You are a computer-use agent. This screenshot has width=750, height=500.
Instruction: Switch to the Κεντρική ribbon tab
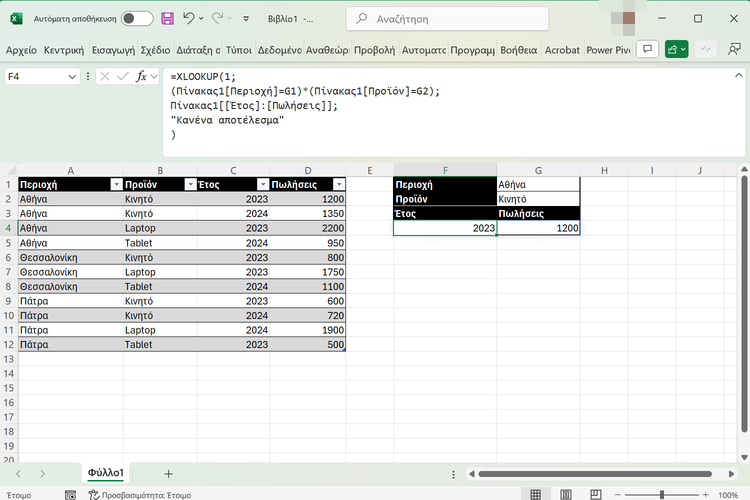[x=64, y=50]
